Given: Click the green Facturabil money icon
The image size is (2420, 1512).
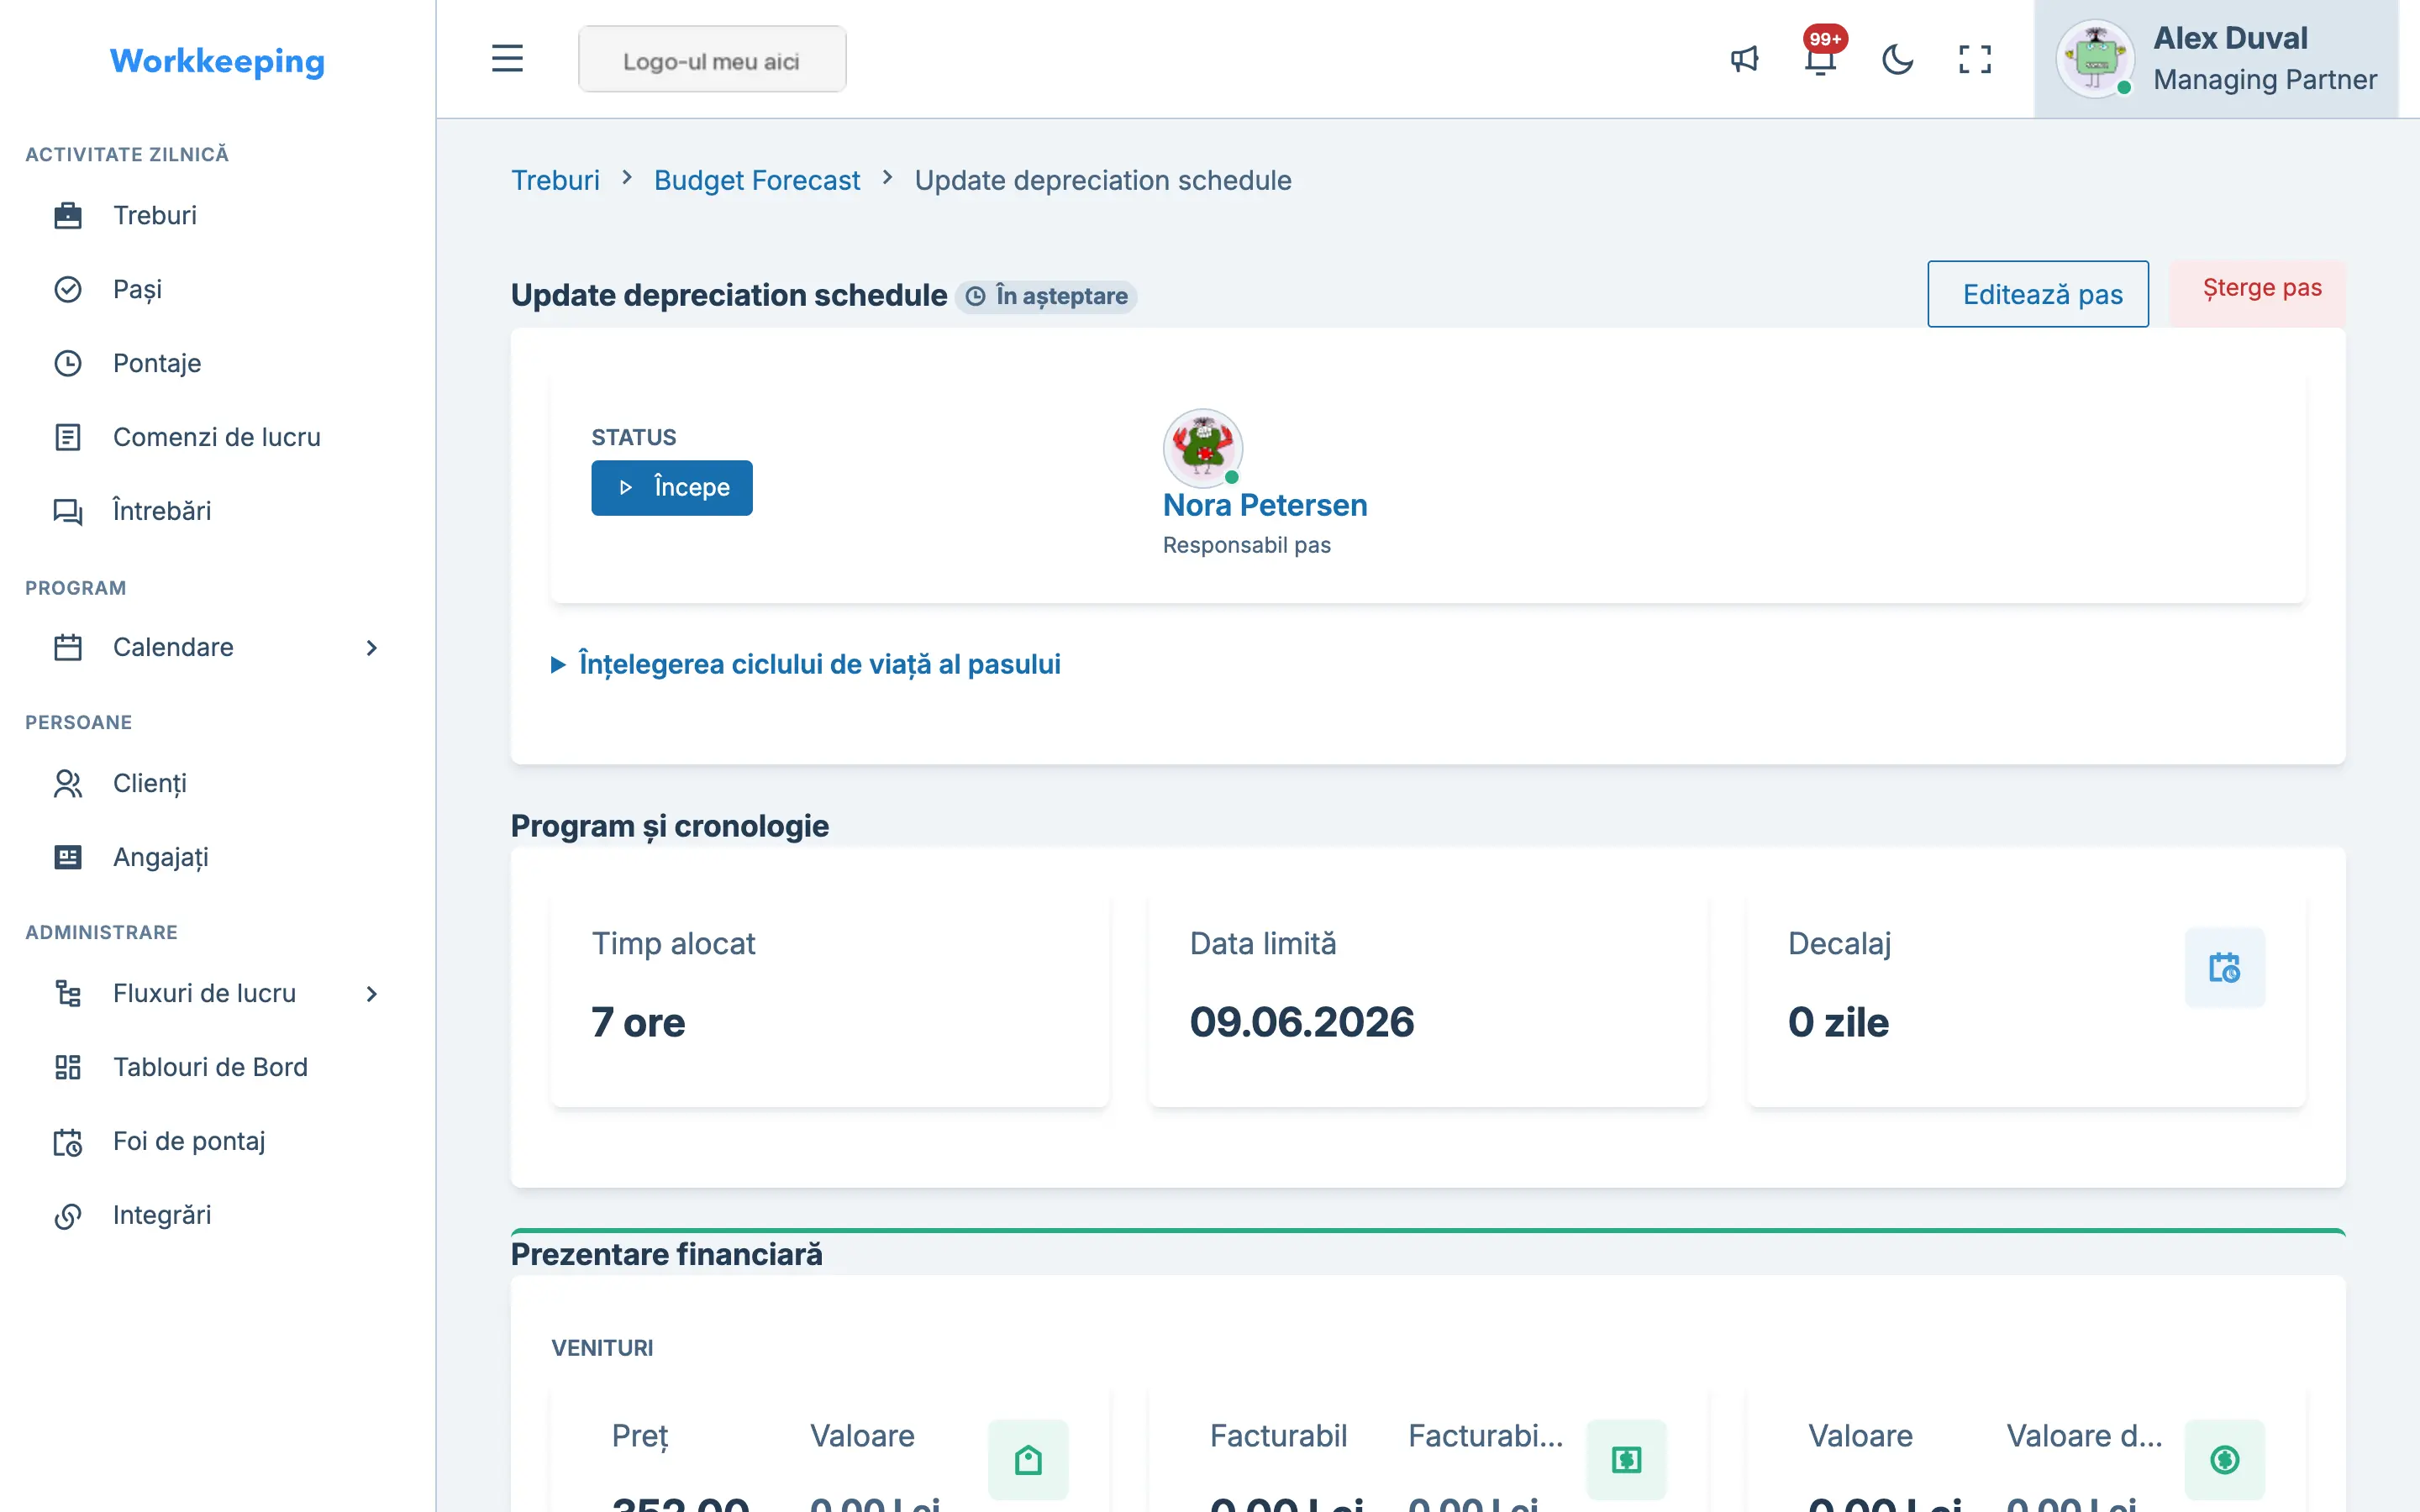Looking at the screenshot, I should click(1626, 1459).
